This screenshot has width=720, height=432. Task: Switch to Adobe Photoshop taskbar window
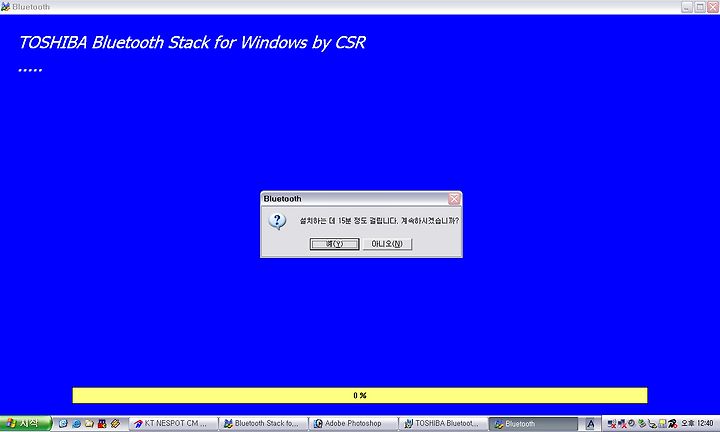pyautogui.click(x=353, y=424)
